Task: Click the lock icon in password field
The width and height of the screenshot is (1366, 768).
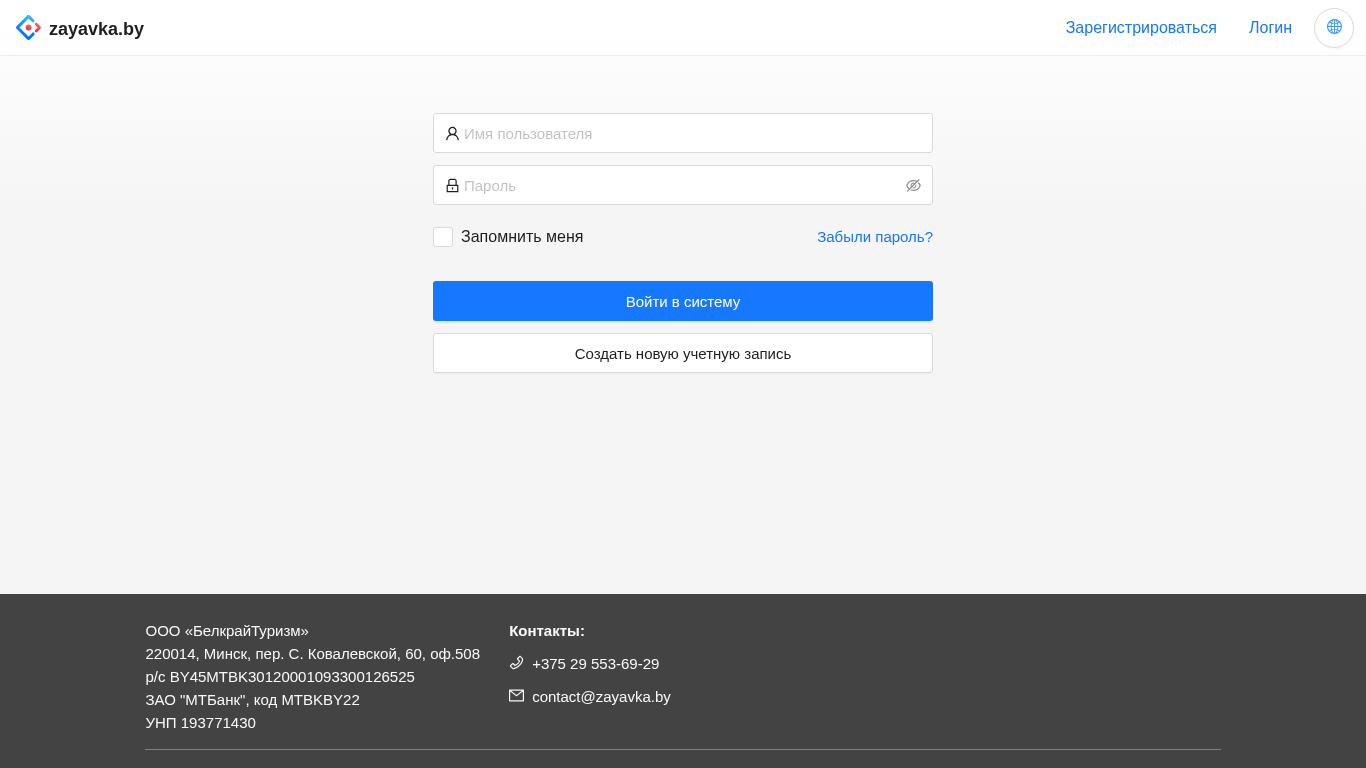Action: point(452,185)
